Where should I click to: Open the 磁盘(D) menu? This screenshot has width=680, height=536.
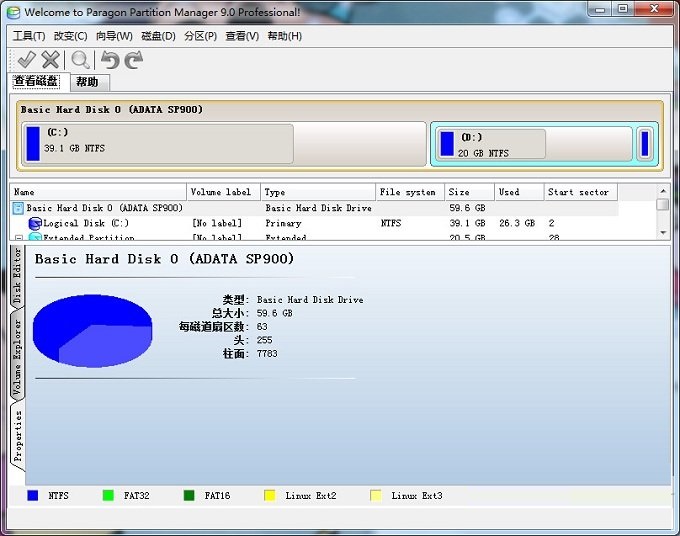[x=158, y=36]
